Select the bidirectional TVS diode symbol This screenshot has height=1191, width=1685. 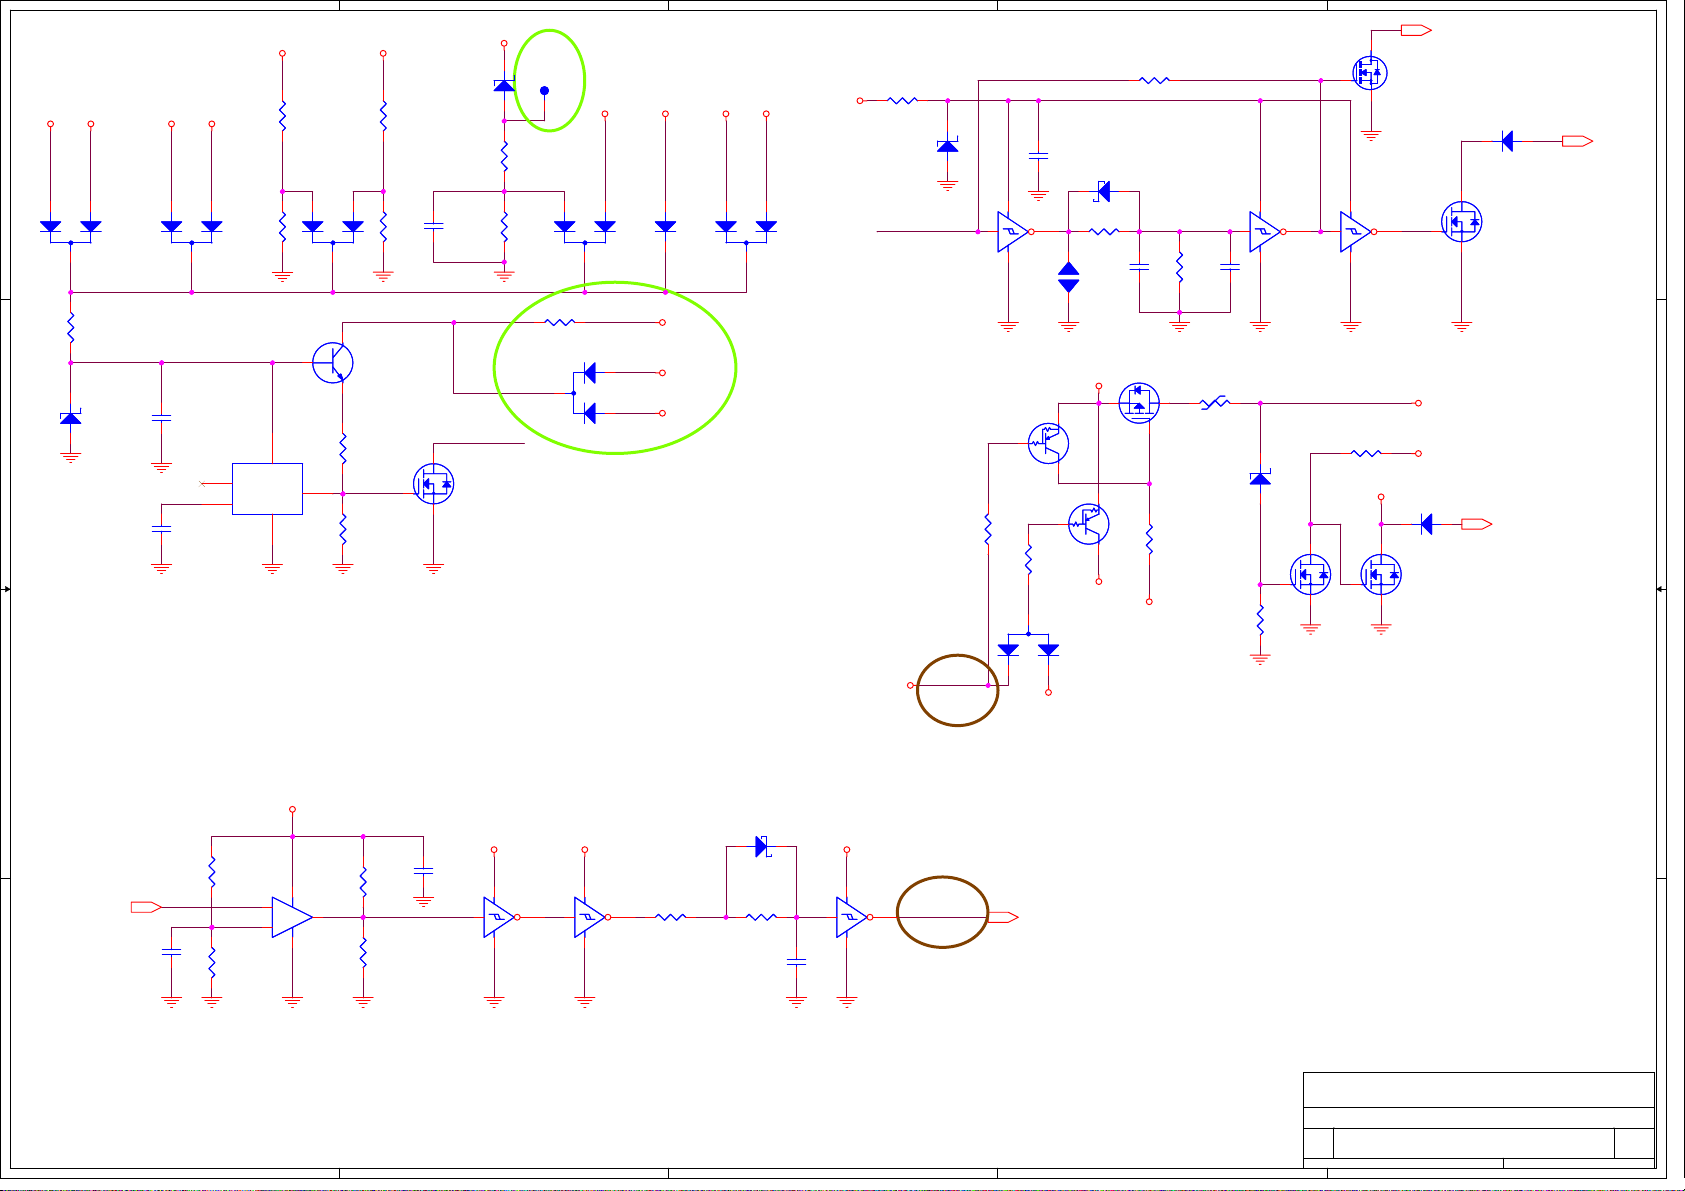click(x=1069, y=277)
